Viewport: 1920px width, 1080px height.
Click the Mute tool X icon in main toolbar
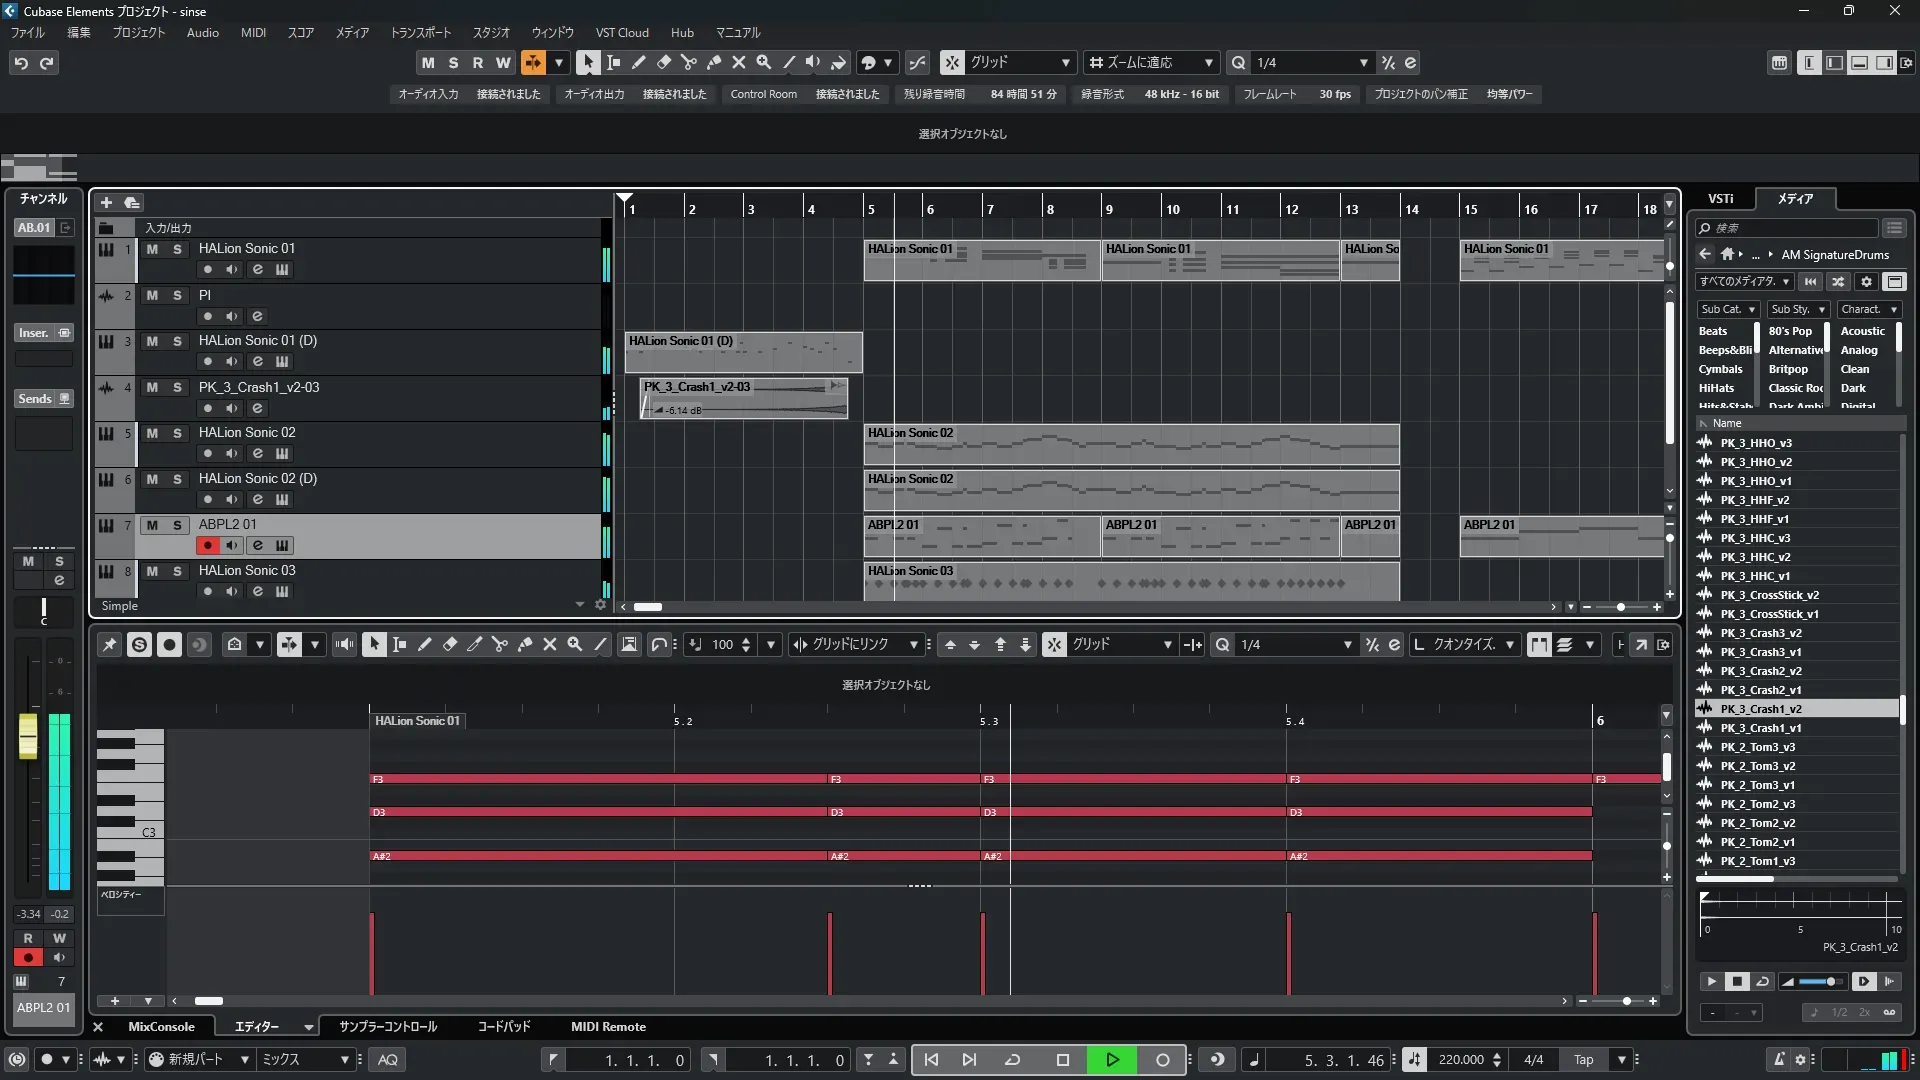click(x=739, y=62)
